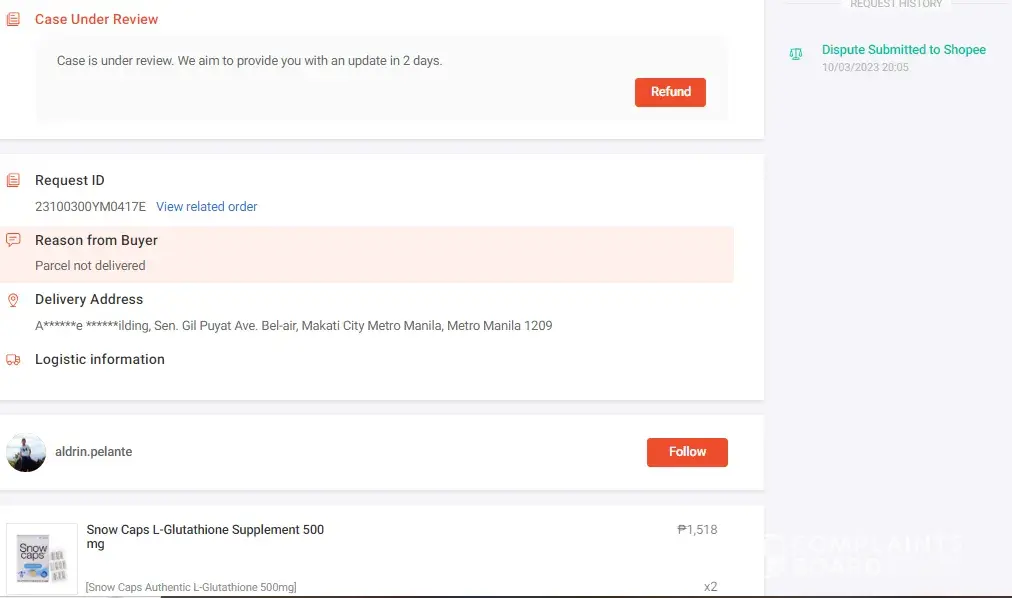
Task: Click the Case Under Review heading
Action: 96,19
